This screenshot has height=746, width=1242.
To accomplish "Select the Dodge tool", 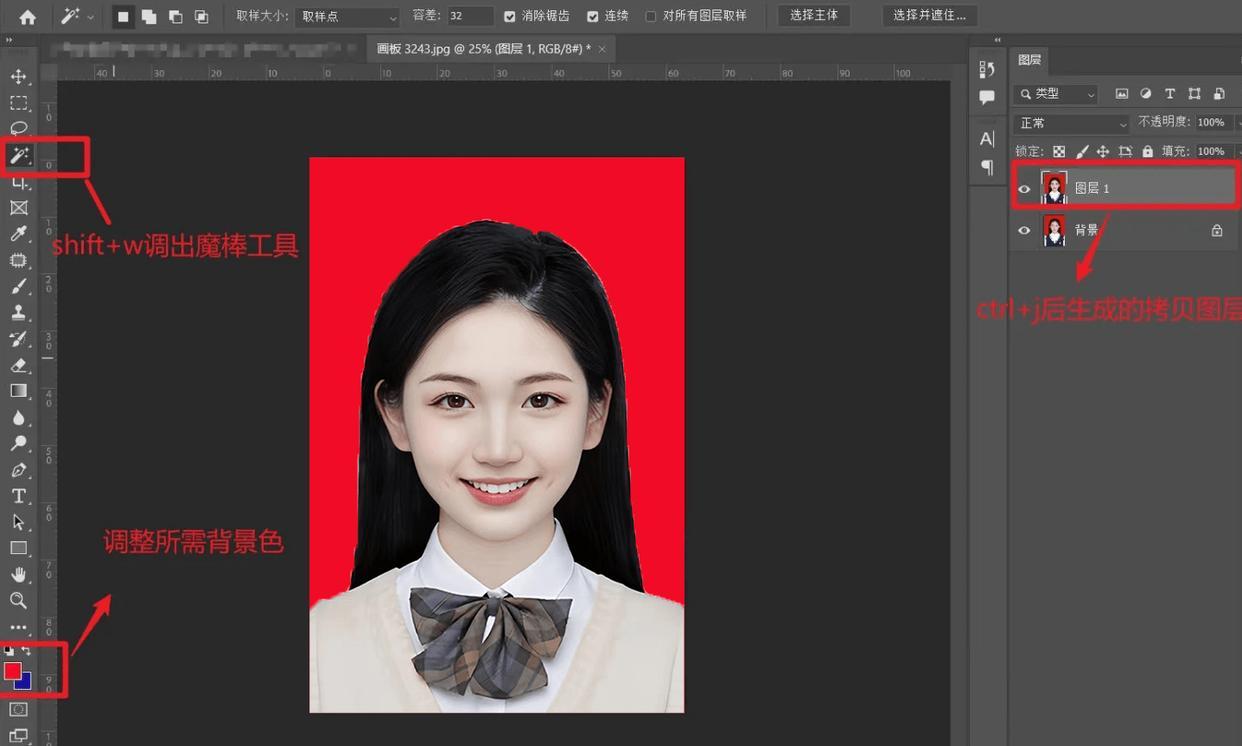I will click(18, 443).
